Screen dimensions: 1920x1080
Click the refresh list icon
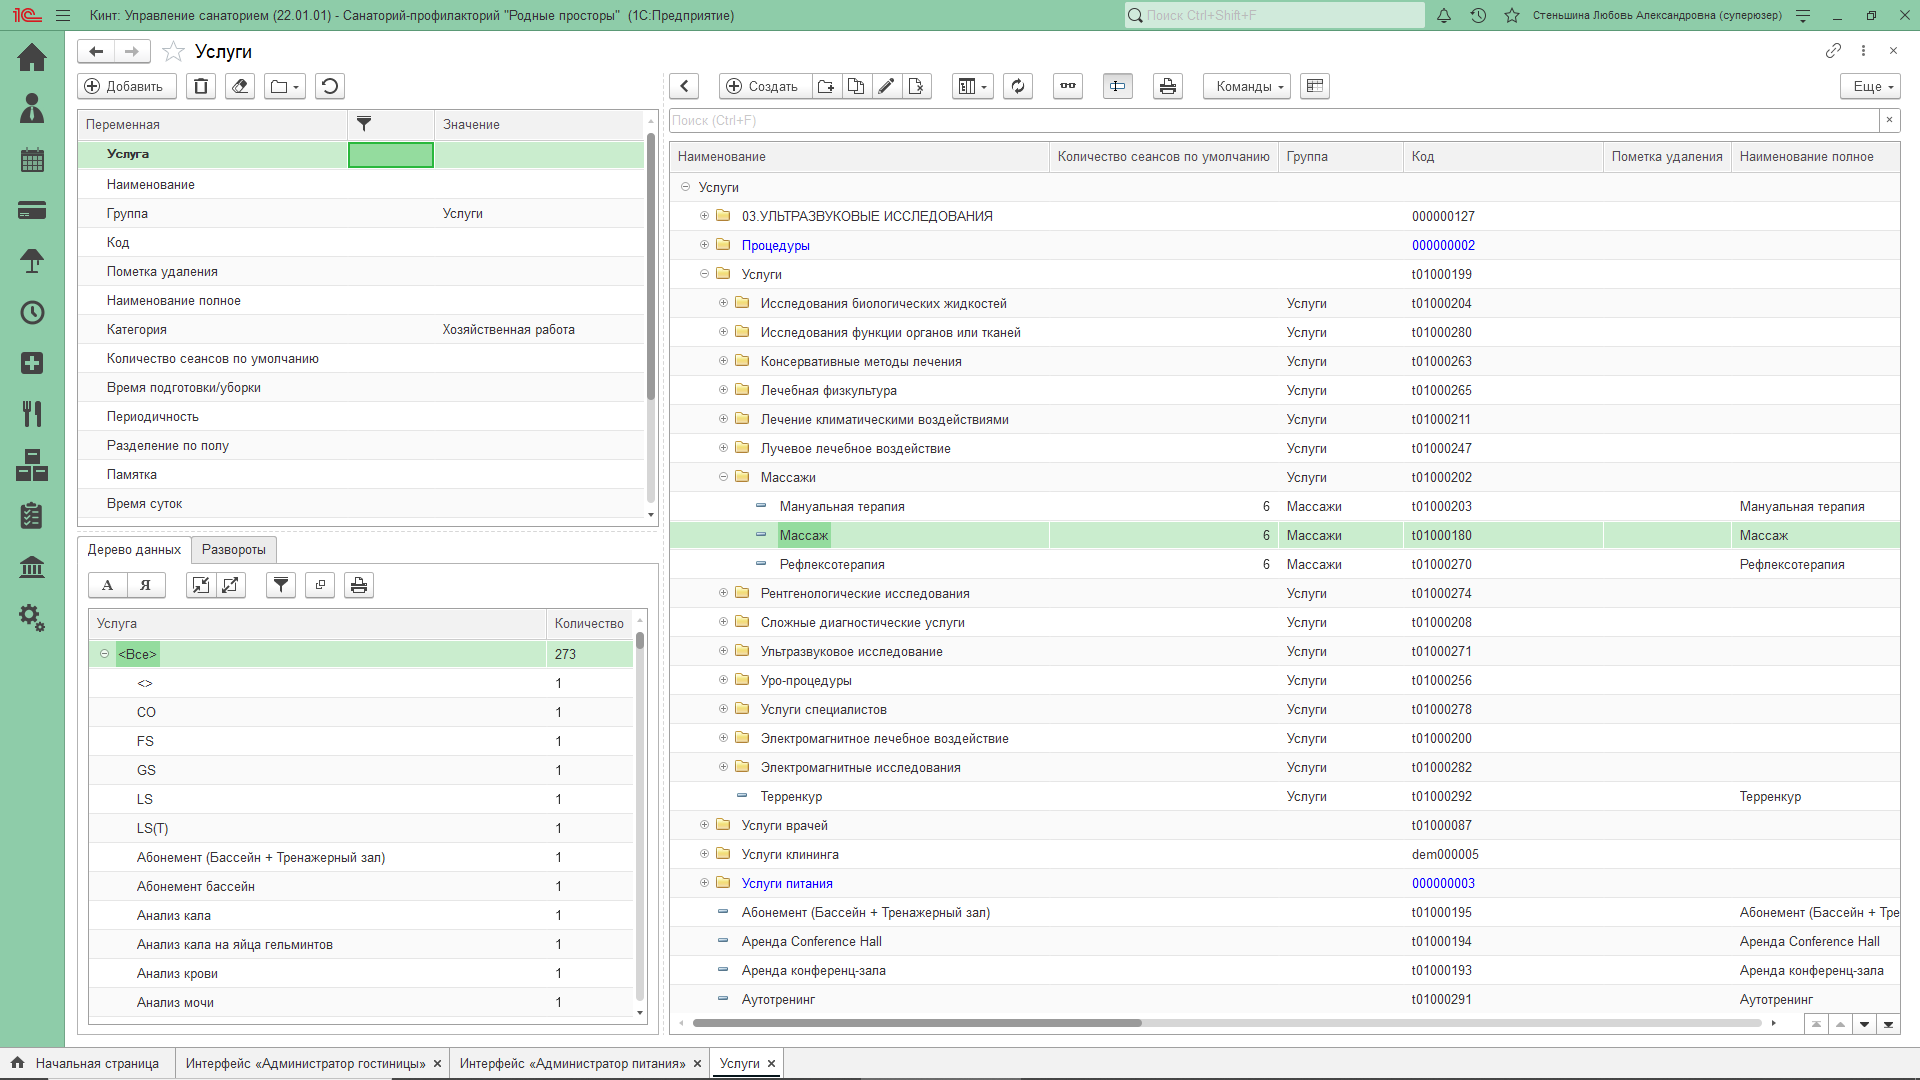click(x=1018, y=87)
